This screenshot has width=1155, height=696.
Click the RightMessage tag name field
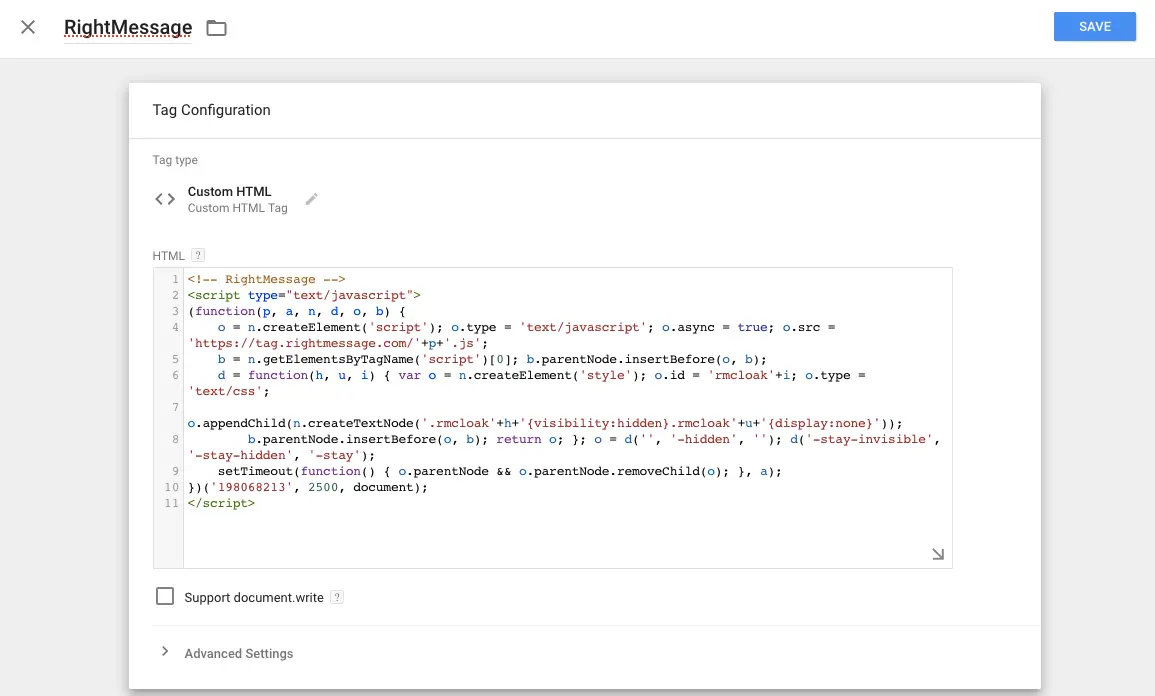(128, 28)
